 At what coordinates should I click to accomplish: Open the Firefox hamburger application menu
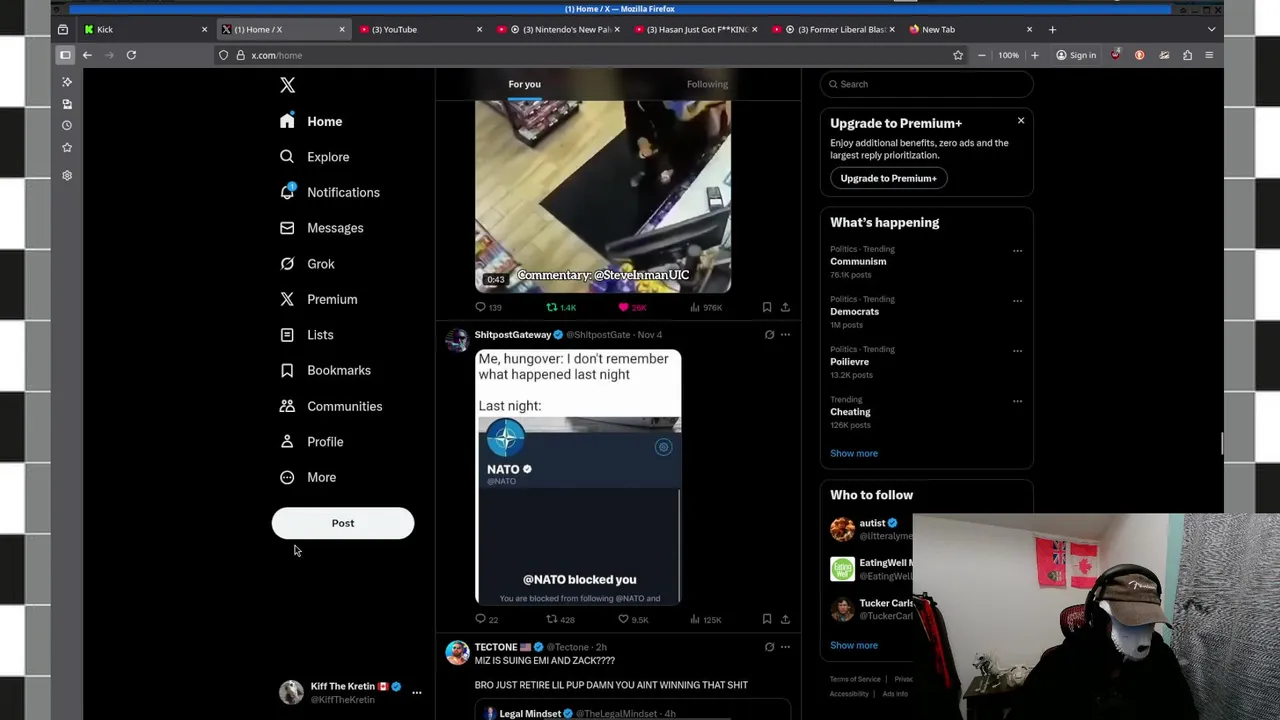(1209, 55)
